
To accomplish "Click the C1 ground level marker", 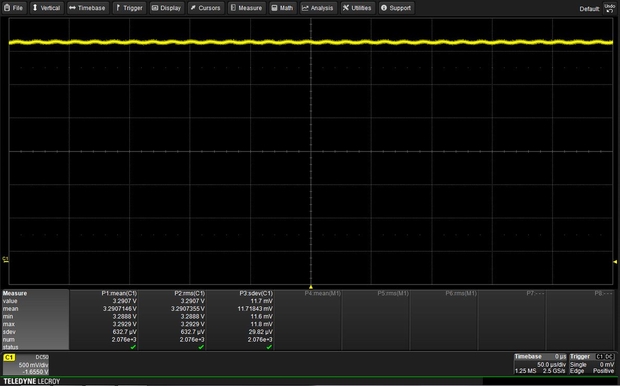I will (5, 259).
